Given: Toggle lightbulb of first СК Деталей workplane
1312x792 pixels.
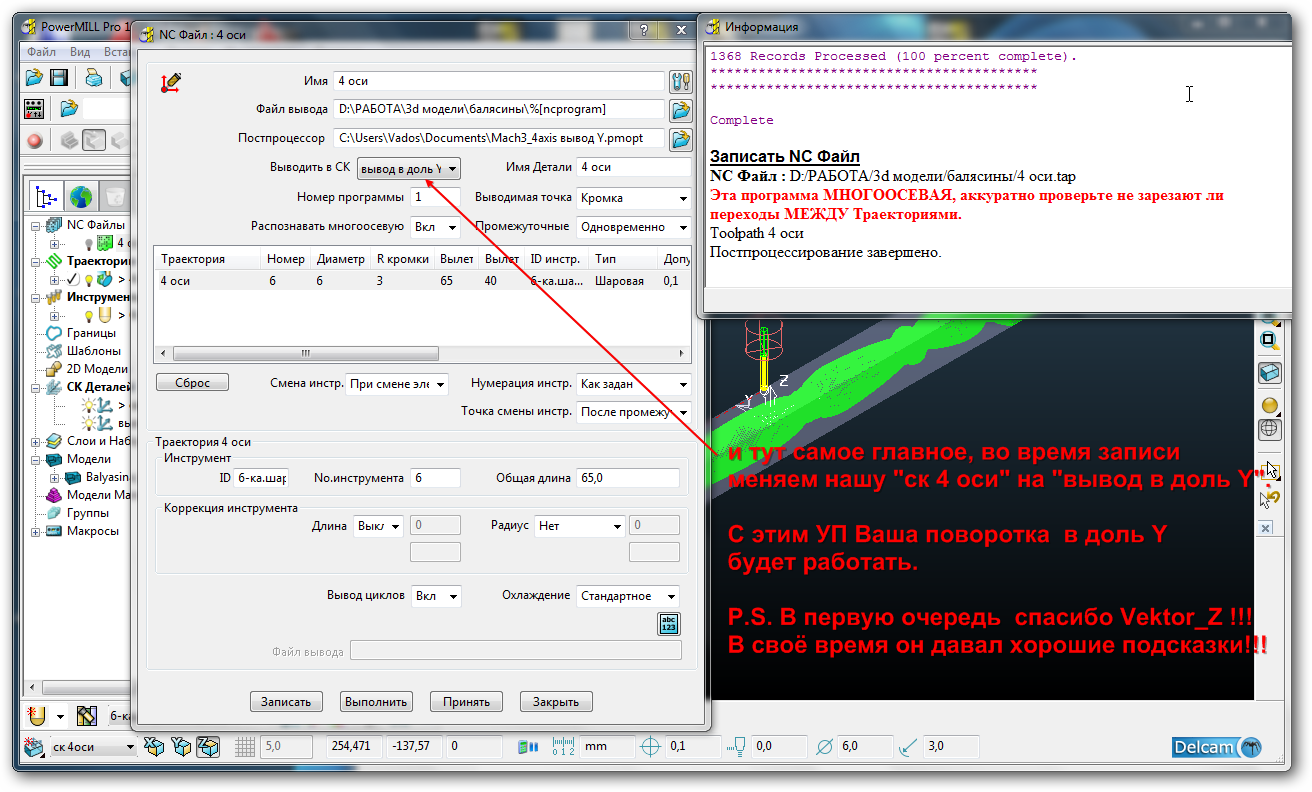Looking at the screenshot, I should [90, 405].
